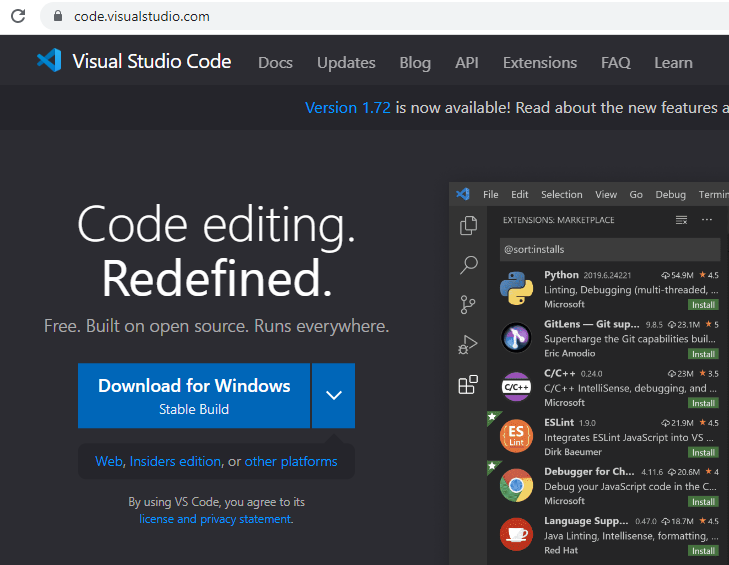Click the @sort:installs search field
Viewport: 729px width, 565px height.
[x=610, y=249]
